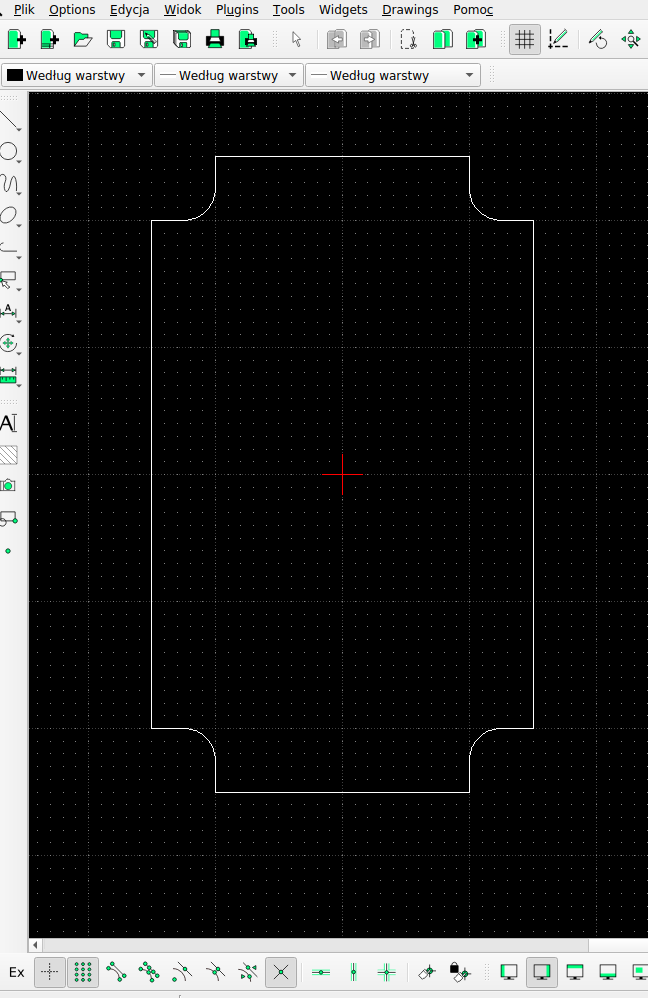Screen dimensions: 648x998
Task: Toggle snap to center
Action: [182, 972]
